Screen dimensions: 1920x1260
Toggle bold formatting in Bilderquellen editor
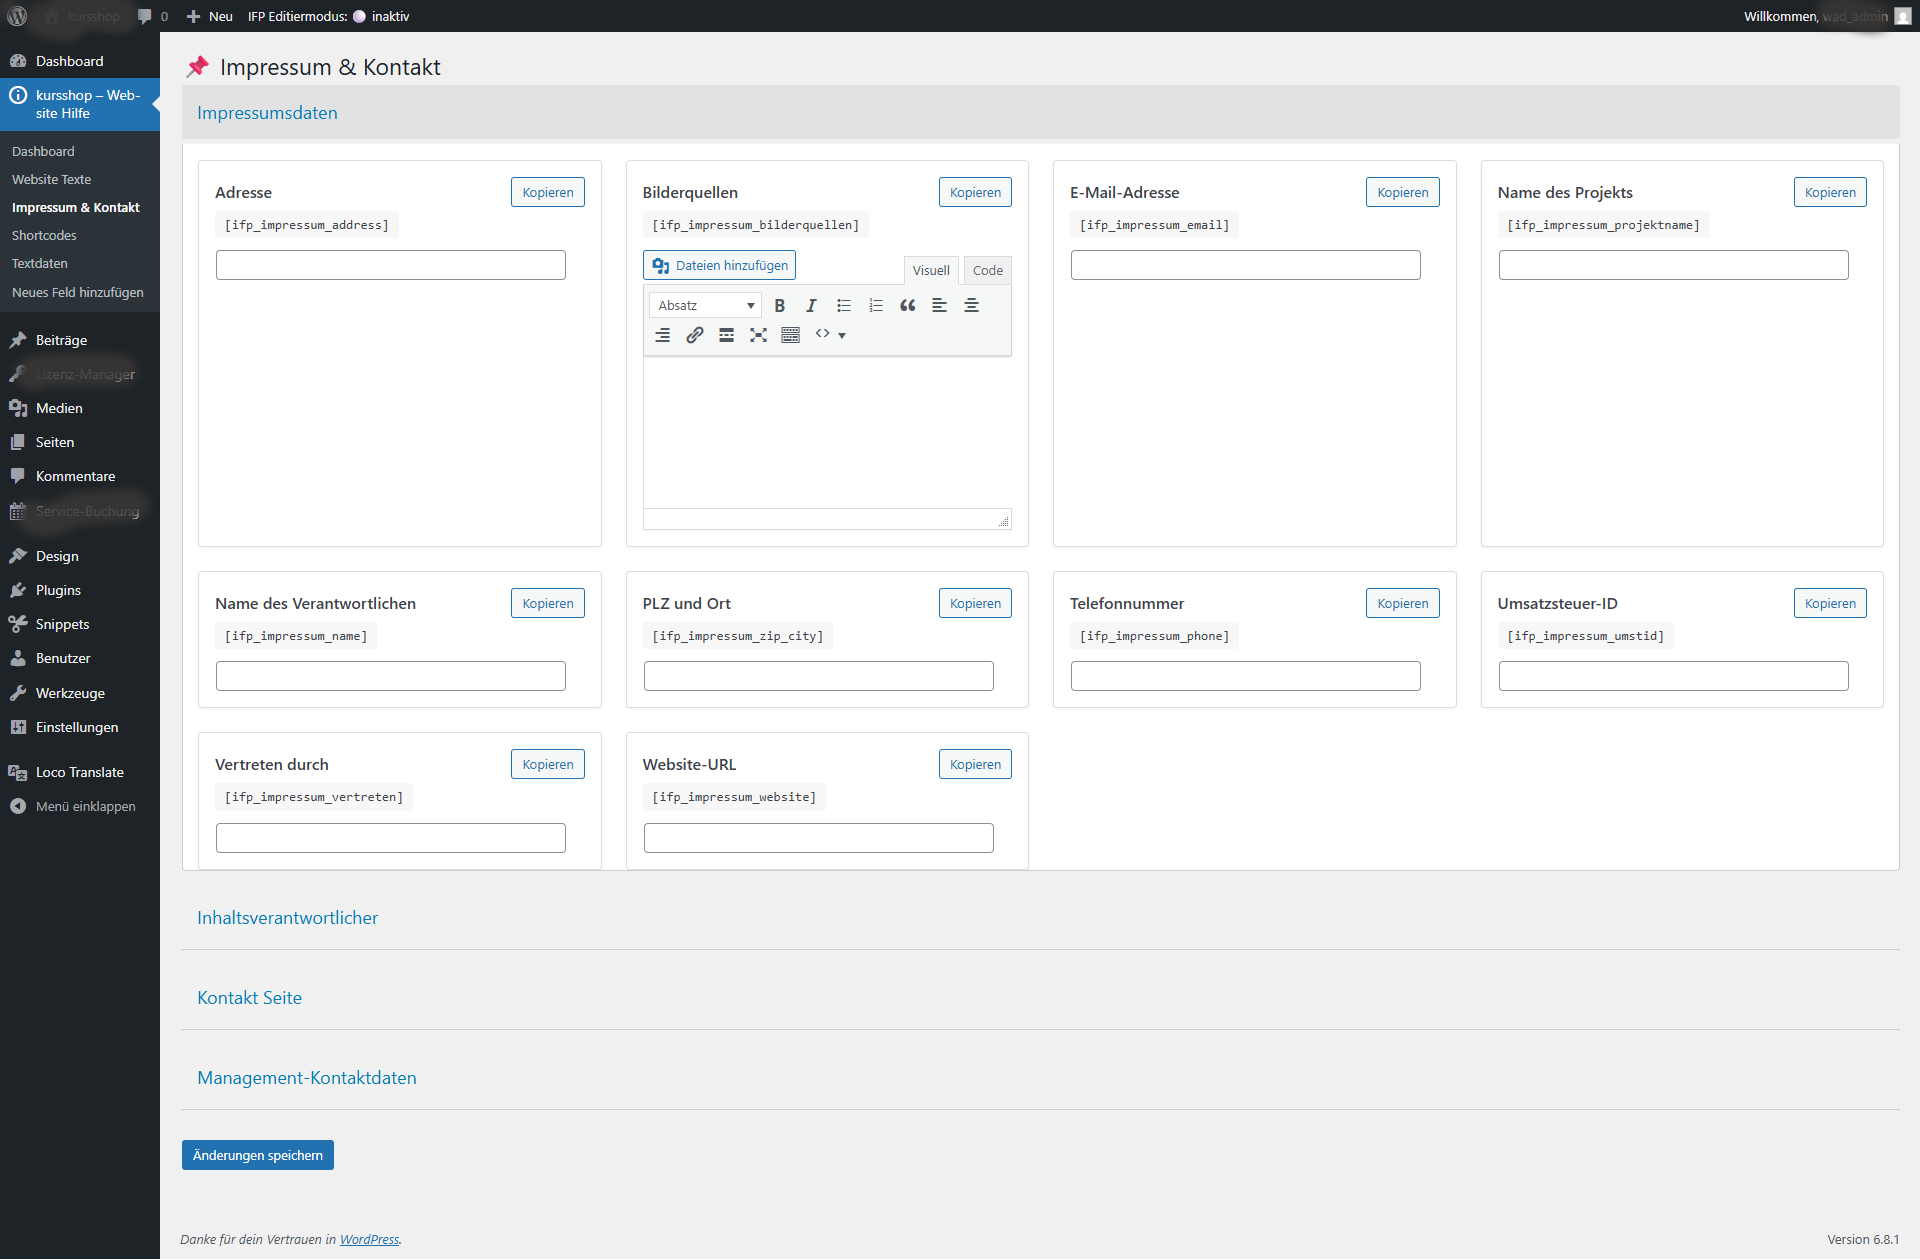tap(780, 306)
